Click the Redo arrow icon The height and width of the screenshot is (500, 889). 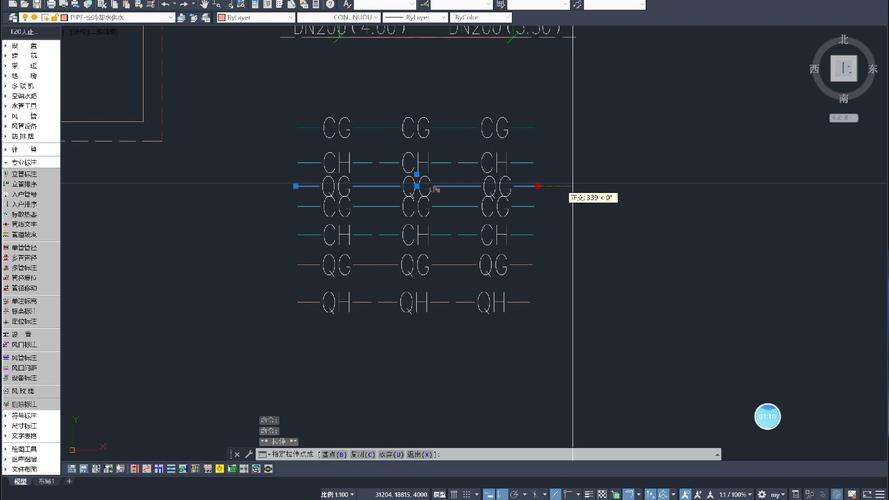tap(185, 5)
